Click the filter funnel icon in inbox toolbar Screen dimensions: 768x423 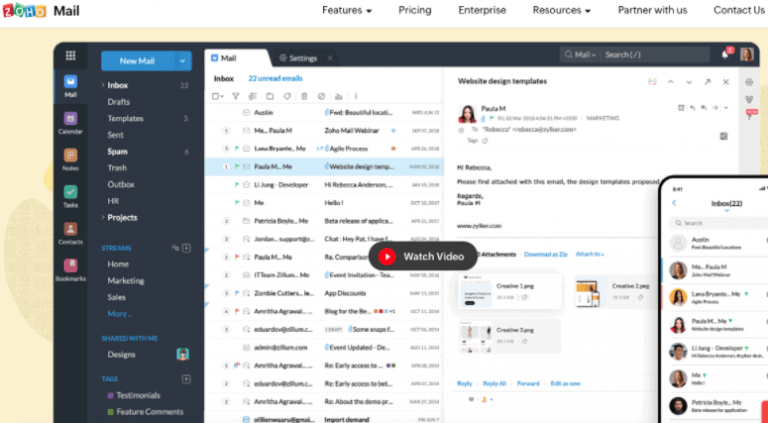[x=236, y=96]
